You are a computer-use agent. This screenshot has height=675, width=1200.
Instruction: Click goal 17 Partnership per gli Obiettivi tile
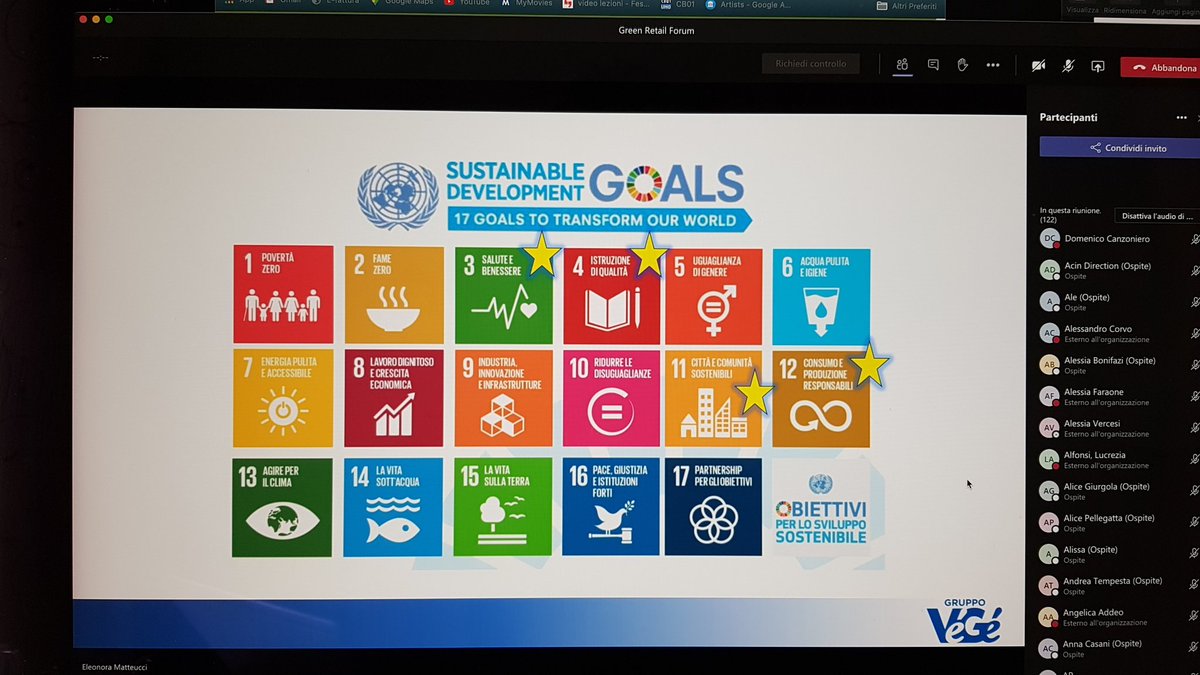pyautogui.click(x=713, y=506)
